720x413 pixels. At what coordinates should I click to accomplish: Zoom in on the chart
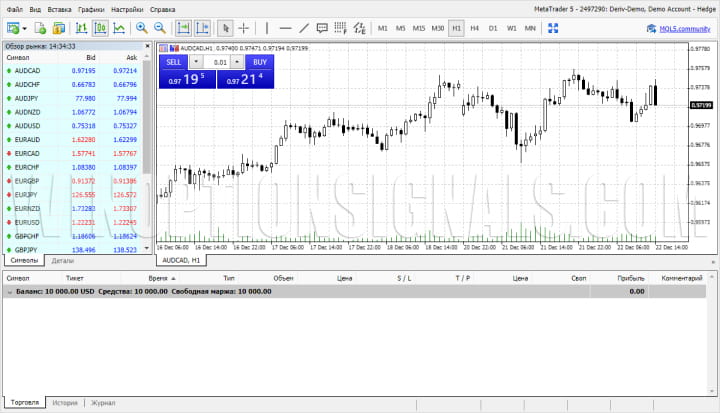[x=142, y=28]
